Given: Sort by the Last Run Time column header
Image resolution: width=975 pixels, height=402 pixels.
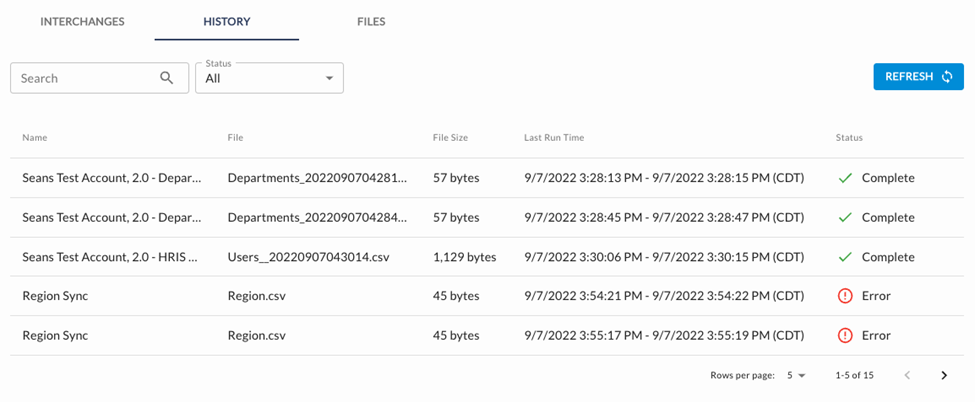Looking at the screenshot, I should [554, 137].
